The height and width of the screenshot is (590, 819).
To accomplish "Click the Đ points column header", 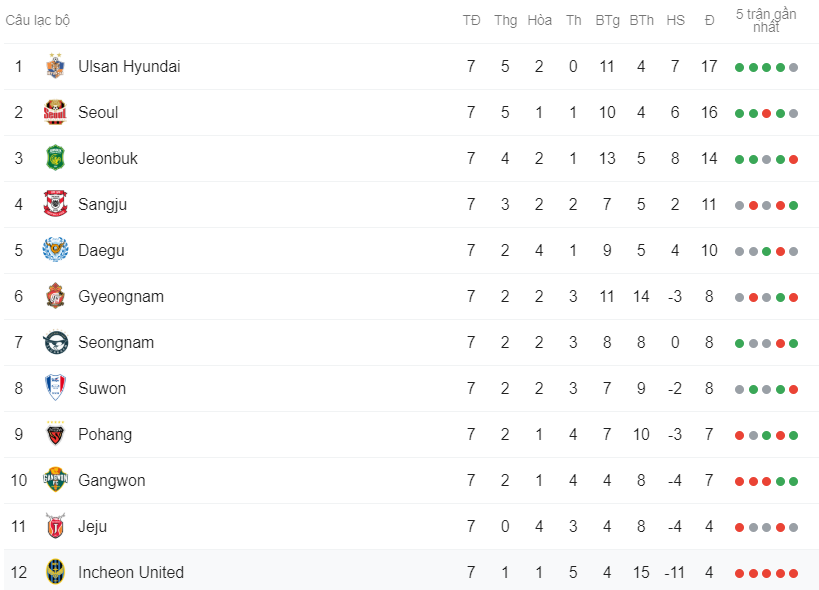I will (709, 20).
